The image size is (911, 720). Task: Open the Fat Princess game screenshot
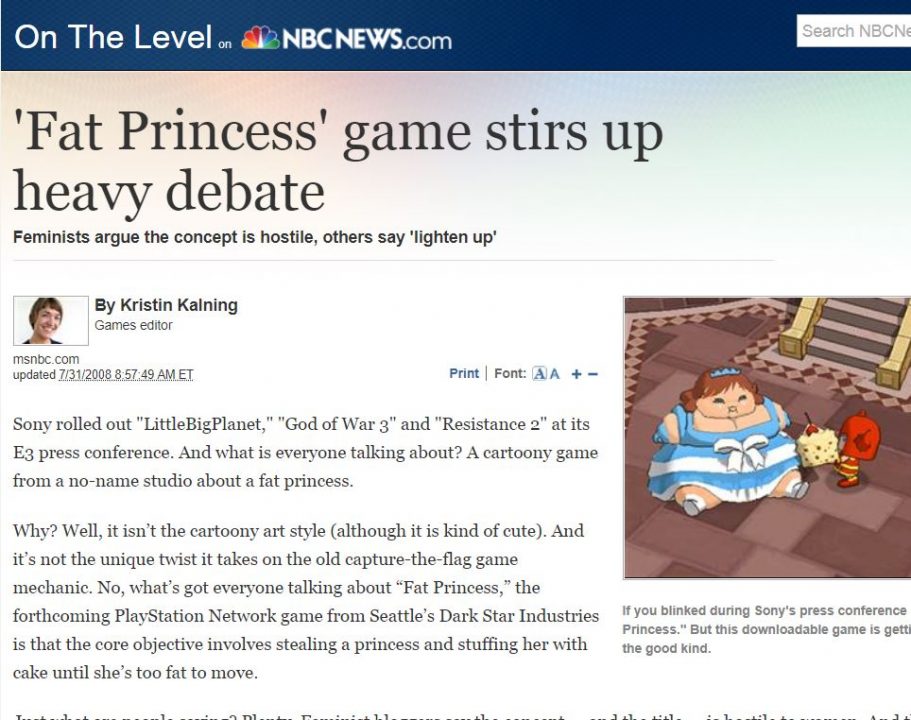[767, 438]
